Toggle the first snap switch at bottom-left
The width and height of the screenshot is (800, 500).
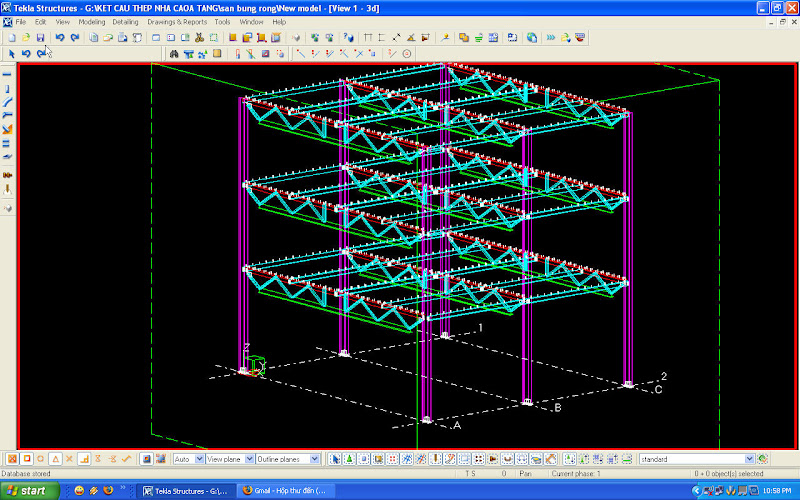[11, 459]
